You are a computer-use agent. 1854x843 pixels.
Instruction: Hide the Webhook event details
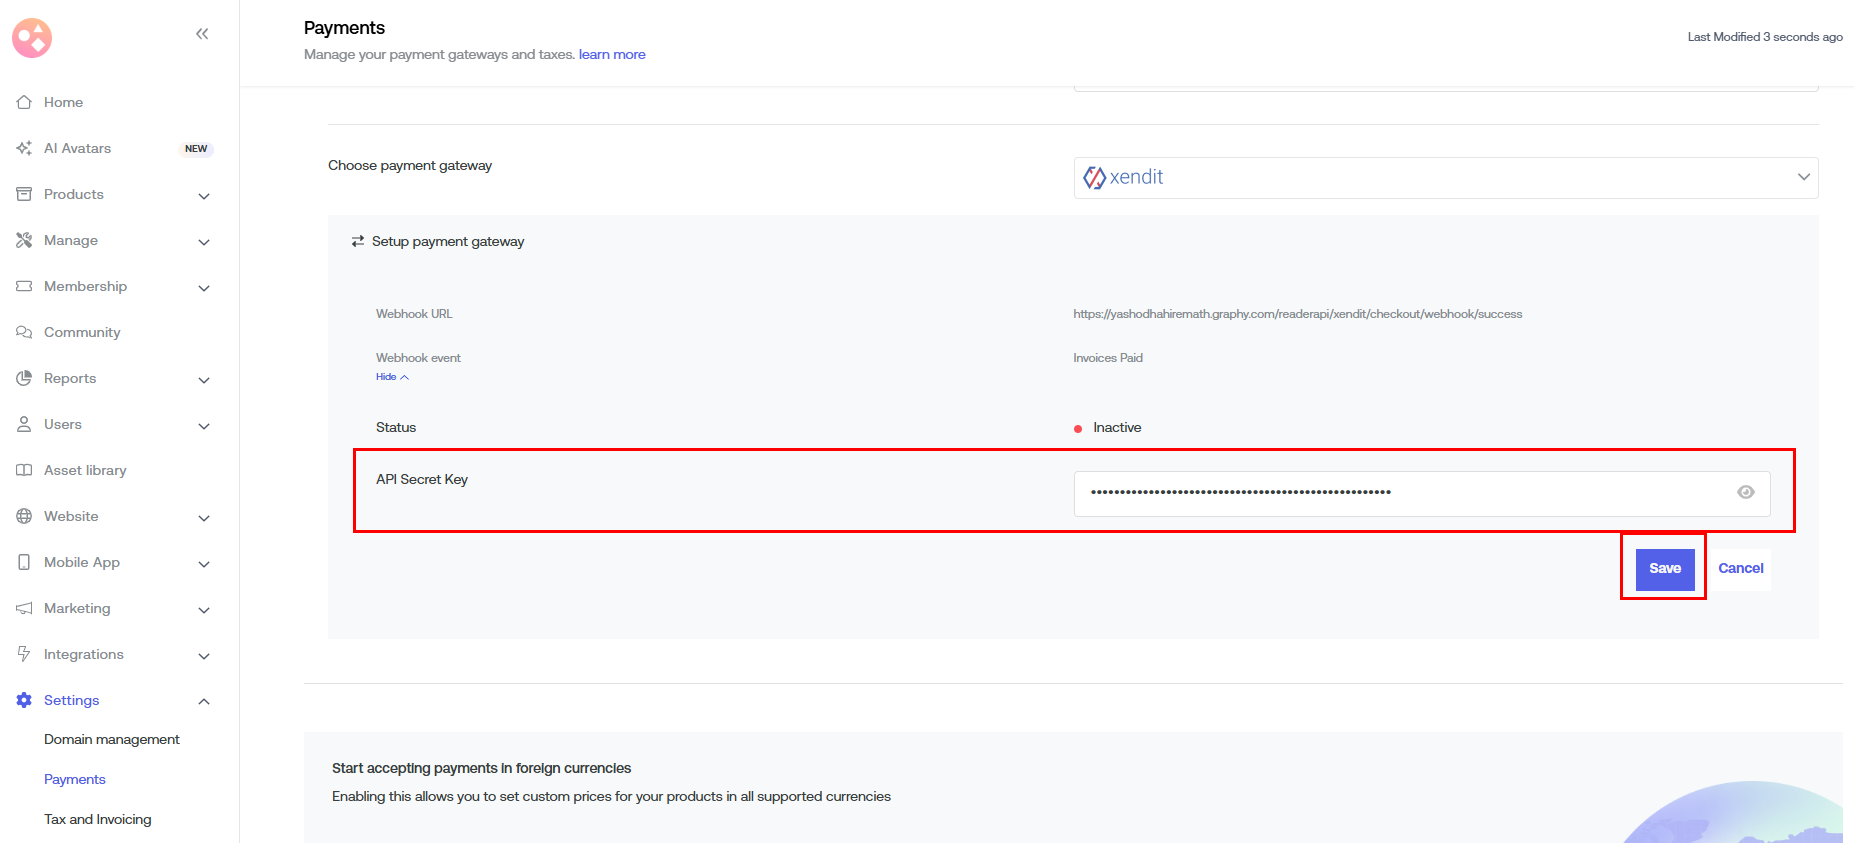click(391, 377)
